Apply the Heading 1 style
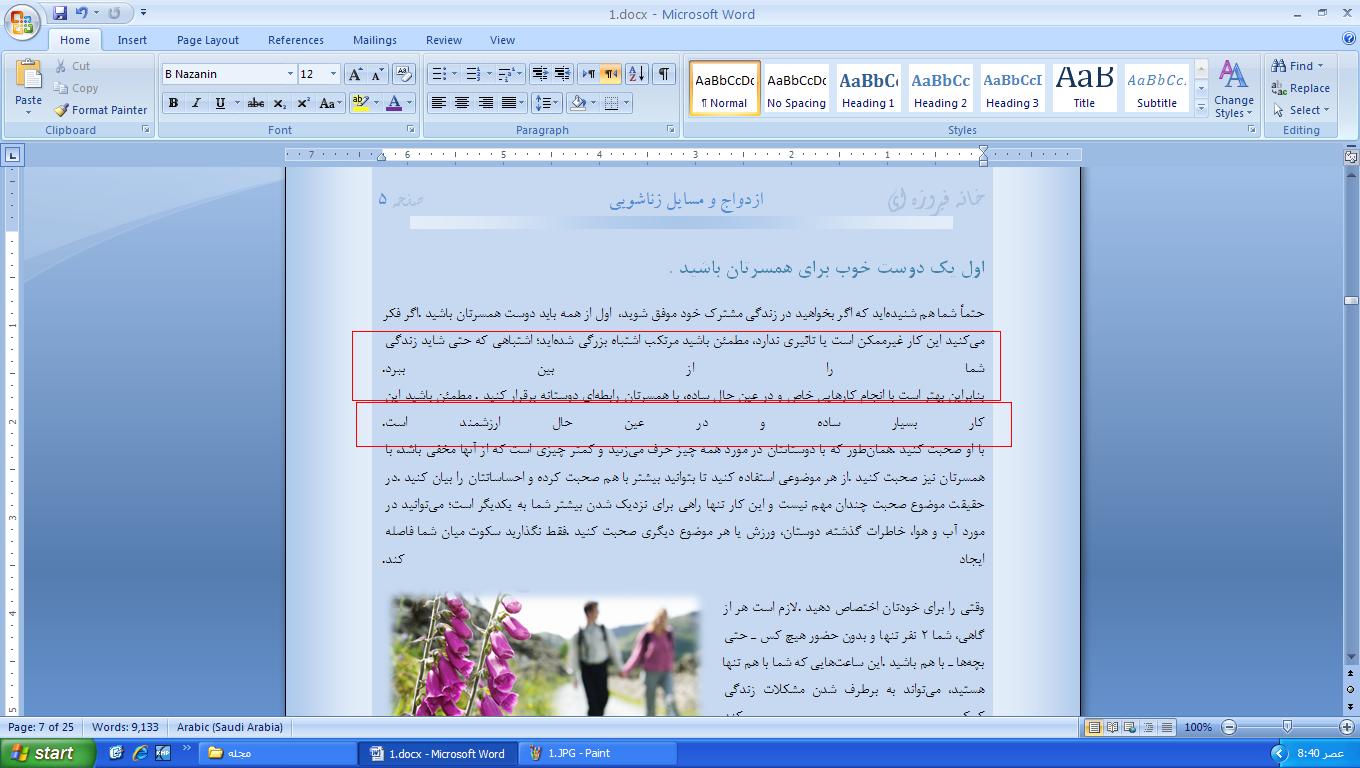The image size is (1360, 768). 868,88
